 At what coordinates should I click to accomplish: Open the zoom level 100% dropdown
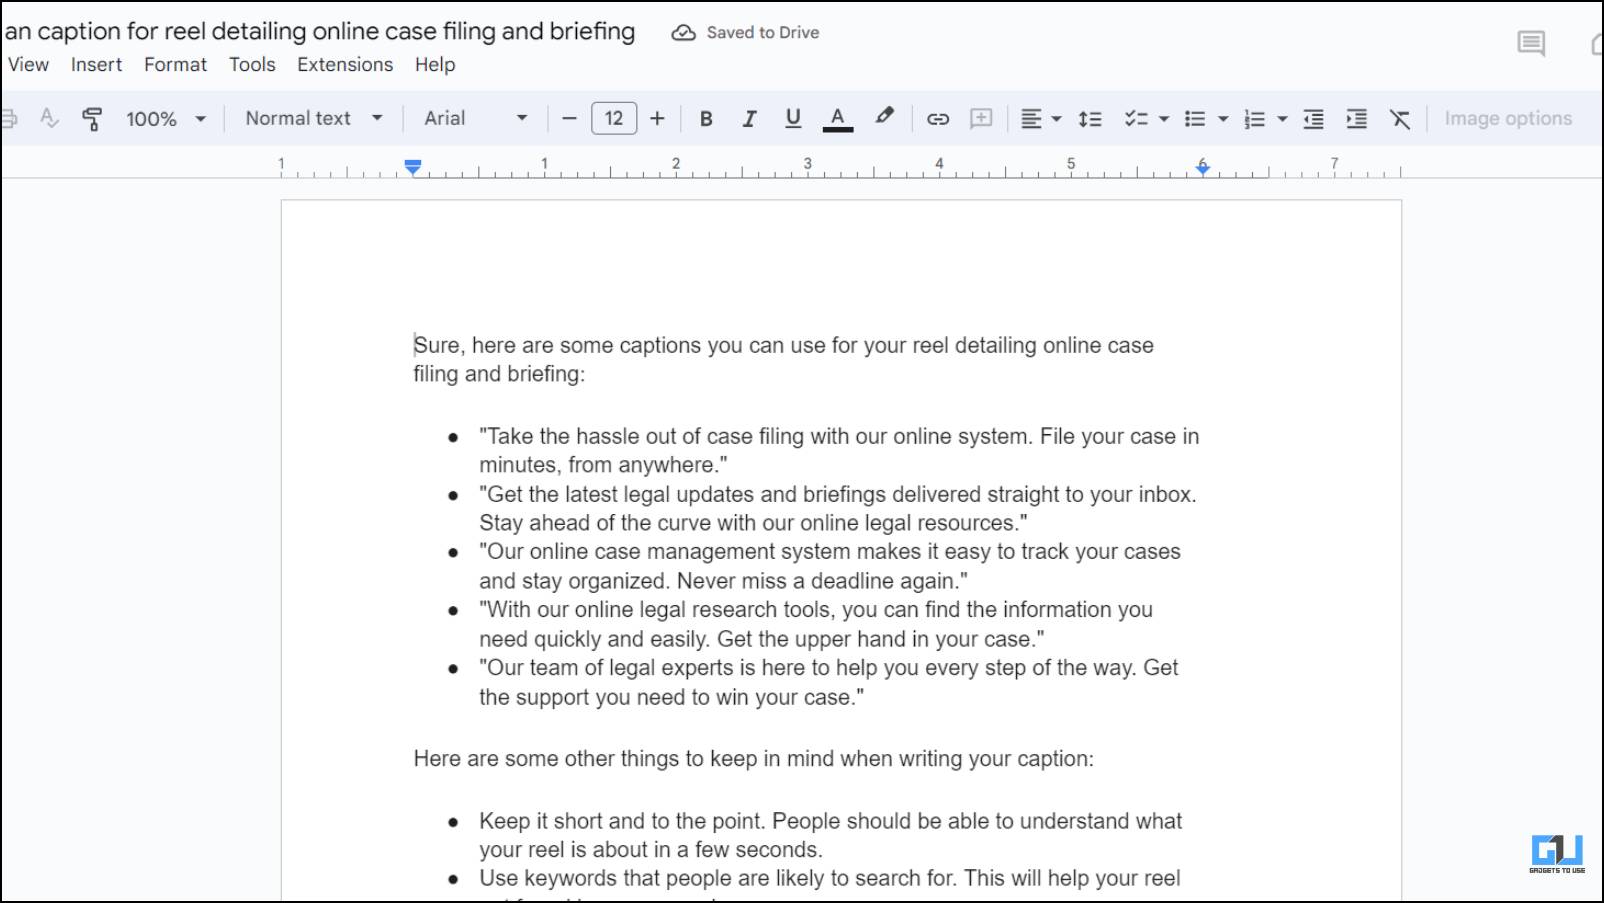point(166,119)
